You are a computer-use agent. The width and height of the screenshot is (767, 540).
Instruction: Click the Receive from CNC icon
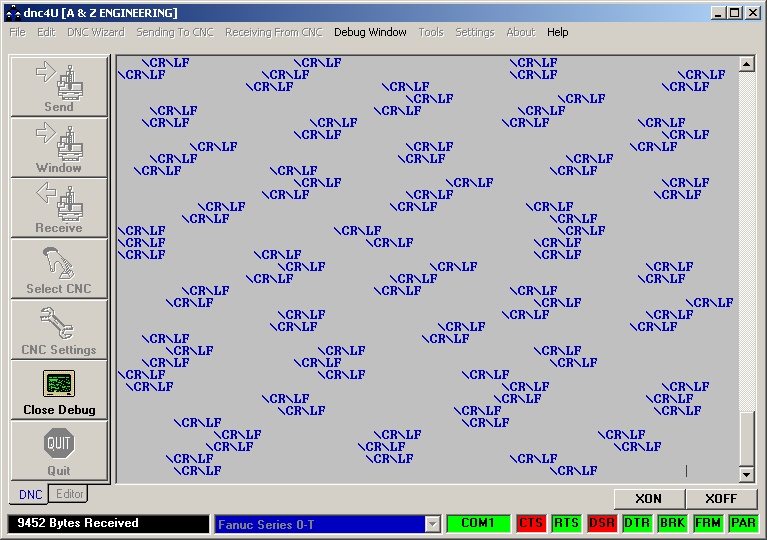click(58, 201)
